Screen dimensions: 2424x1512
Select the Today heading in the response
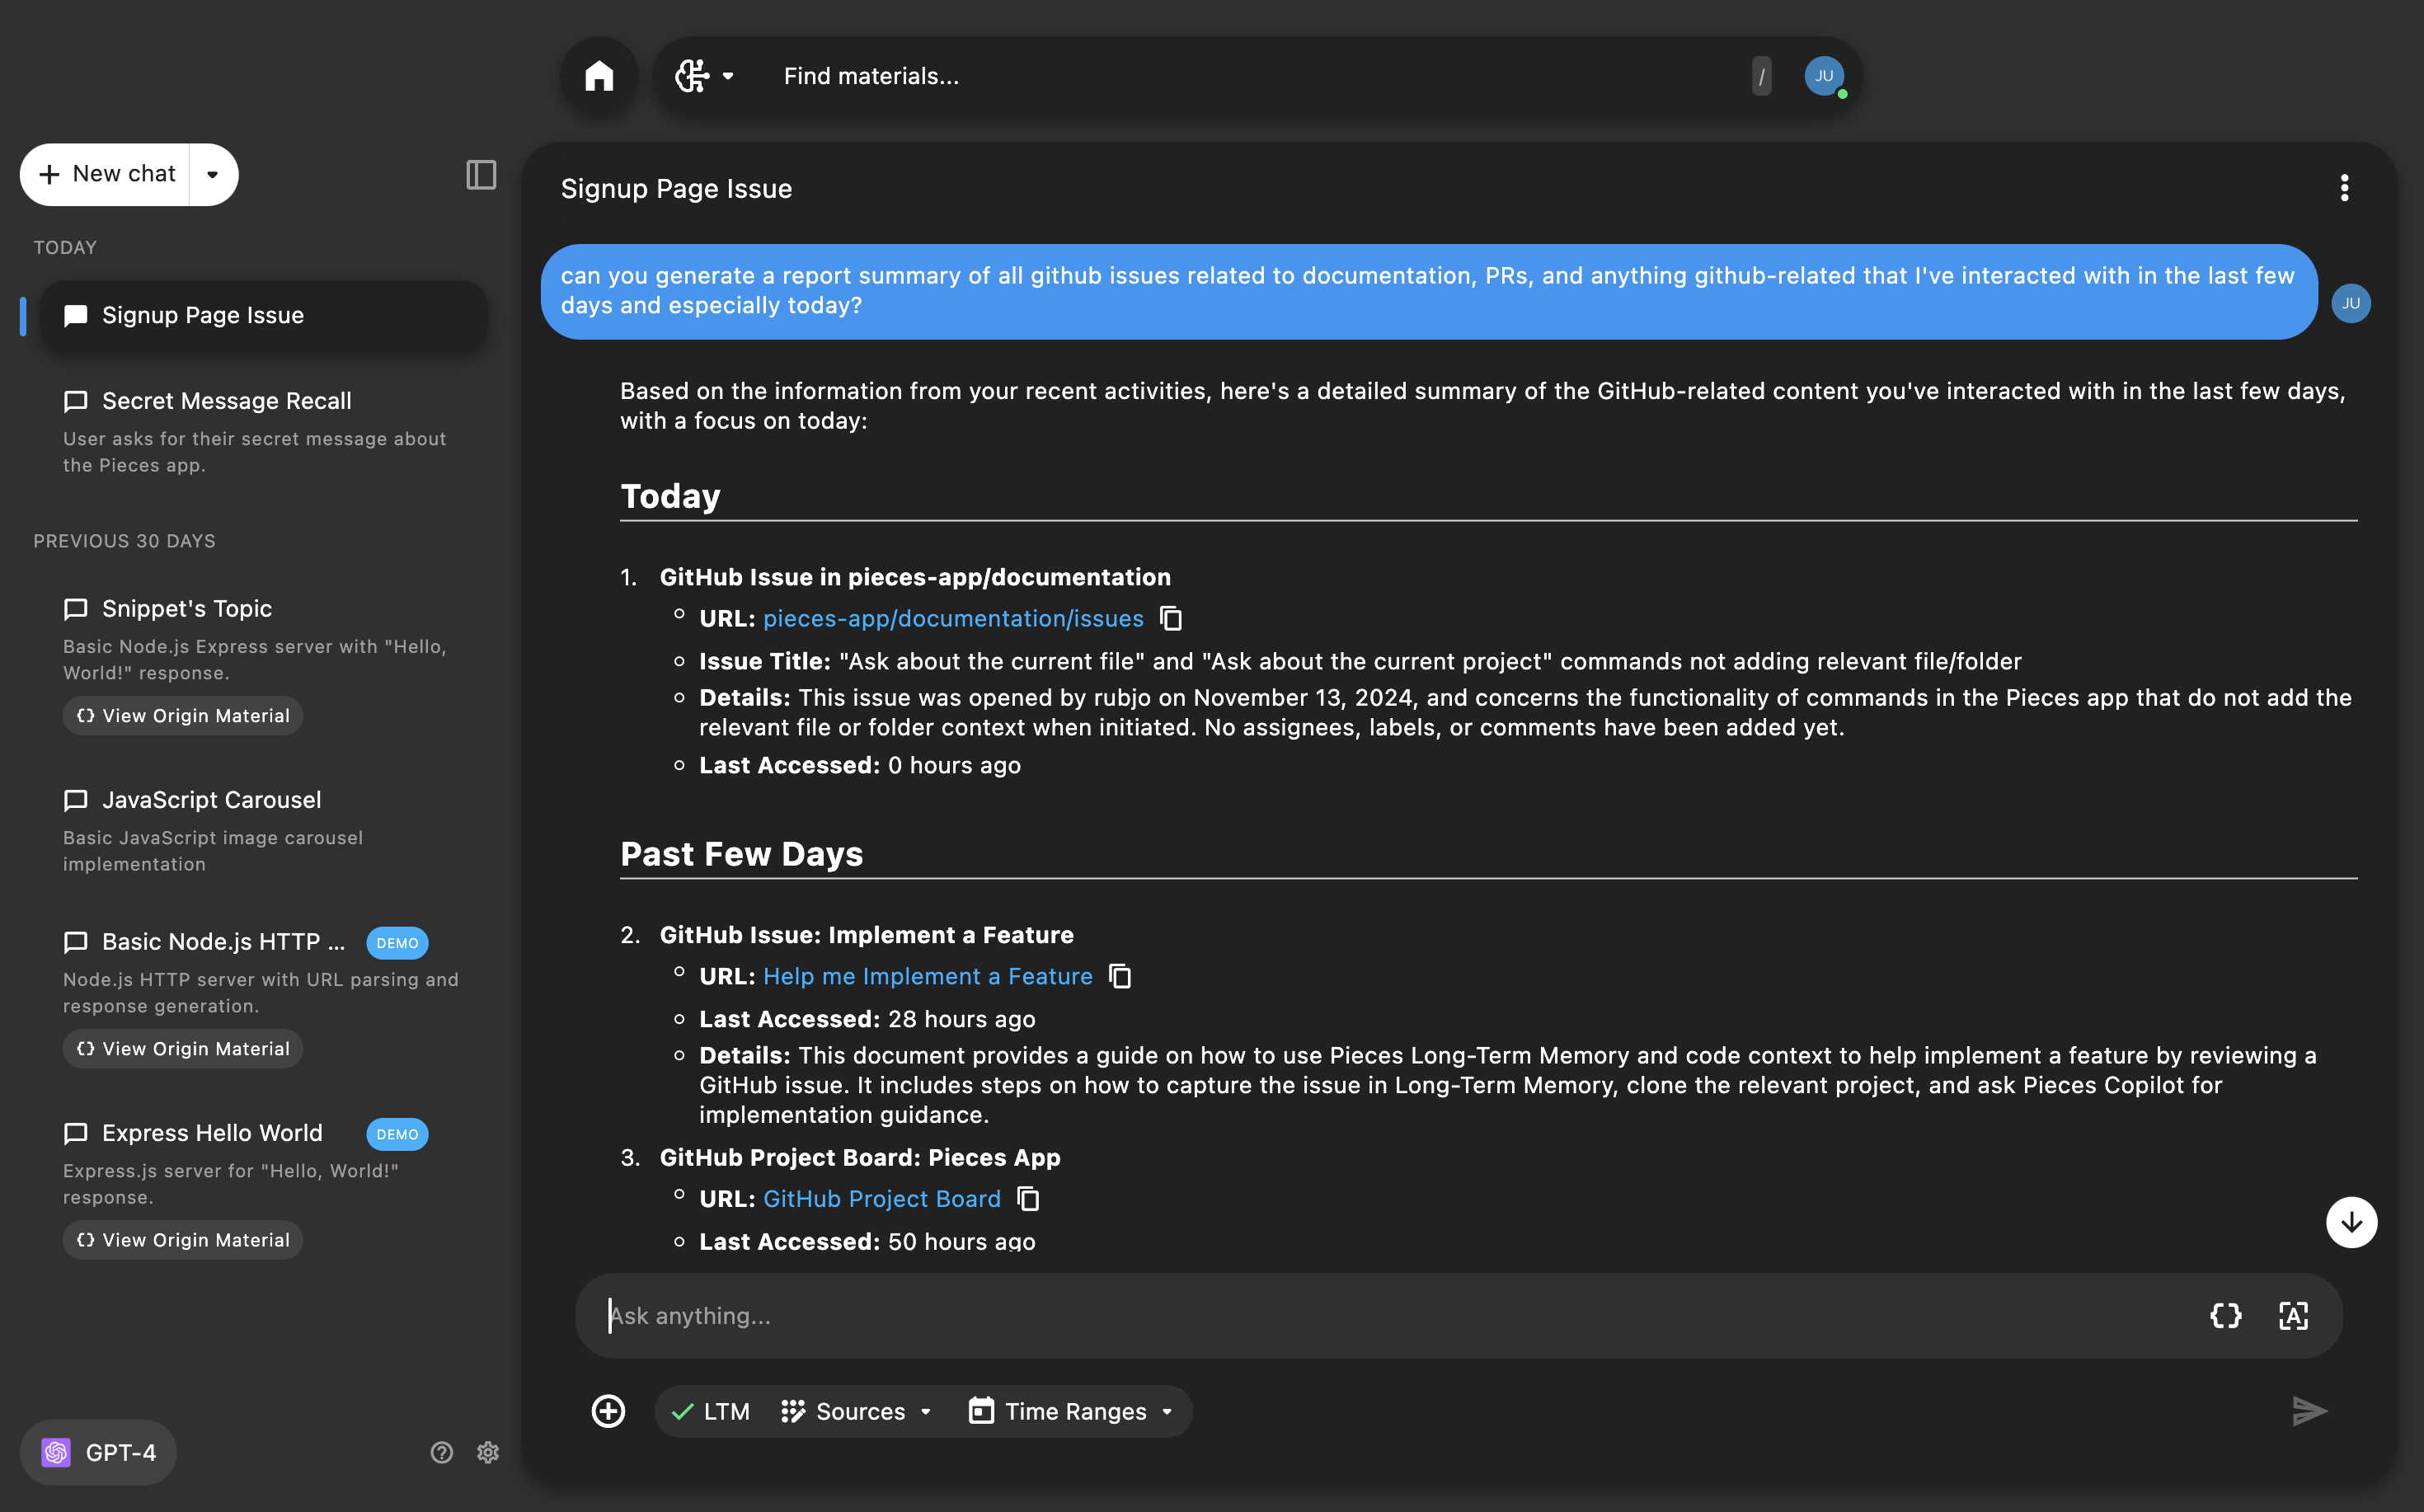click(x=670, y=496)
